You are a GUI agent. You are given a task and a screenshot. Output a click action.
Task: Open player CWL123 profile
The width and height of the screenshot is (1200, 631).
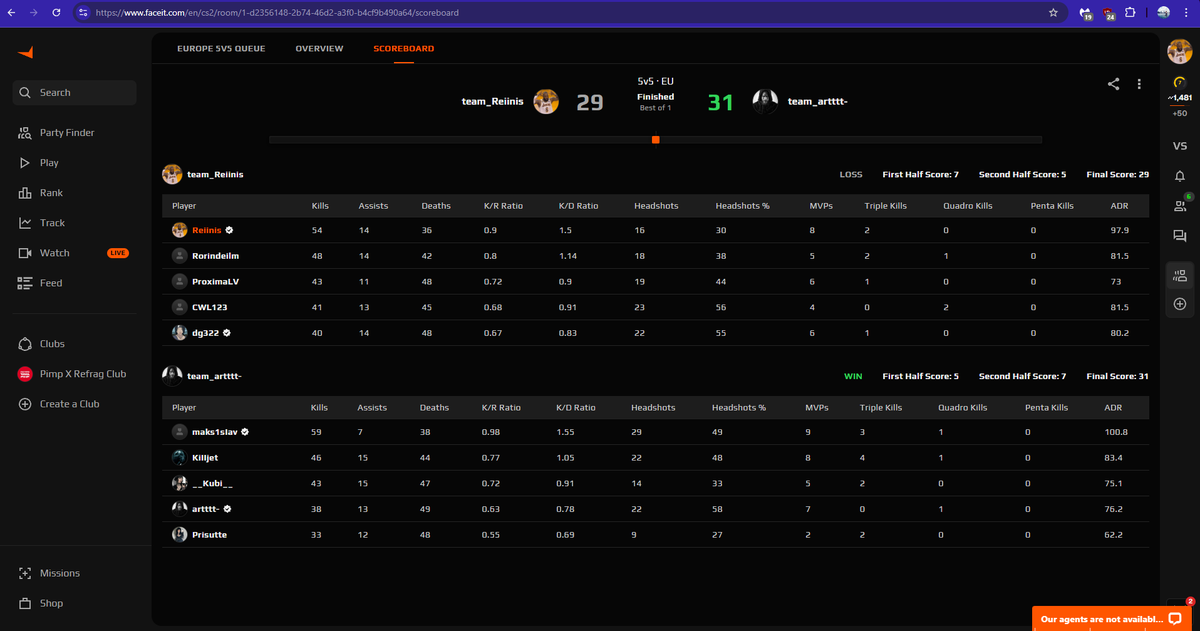click(x=209, y=308)
